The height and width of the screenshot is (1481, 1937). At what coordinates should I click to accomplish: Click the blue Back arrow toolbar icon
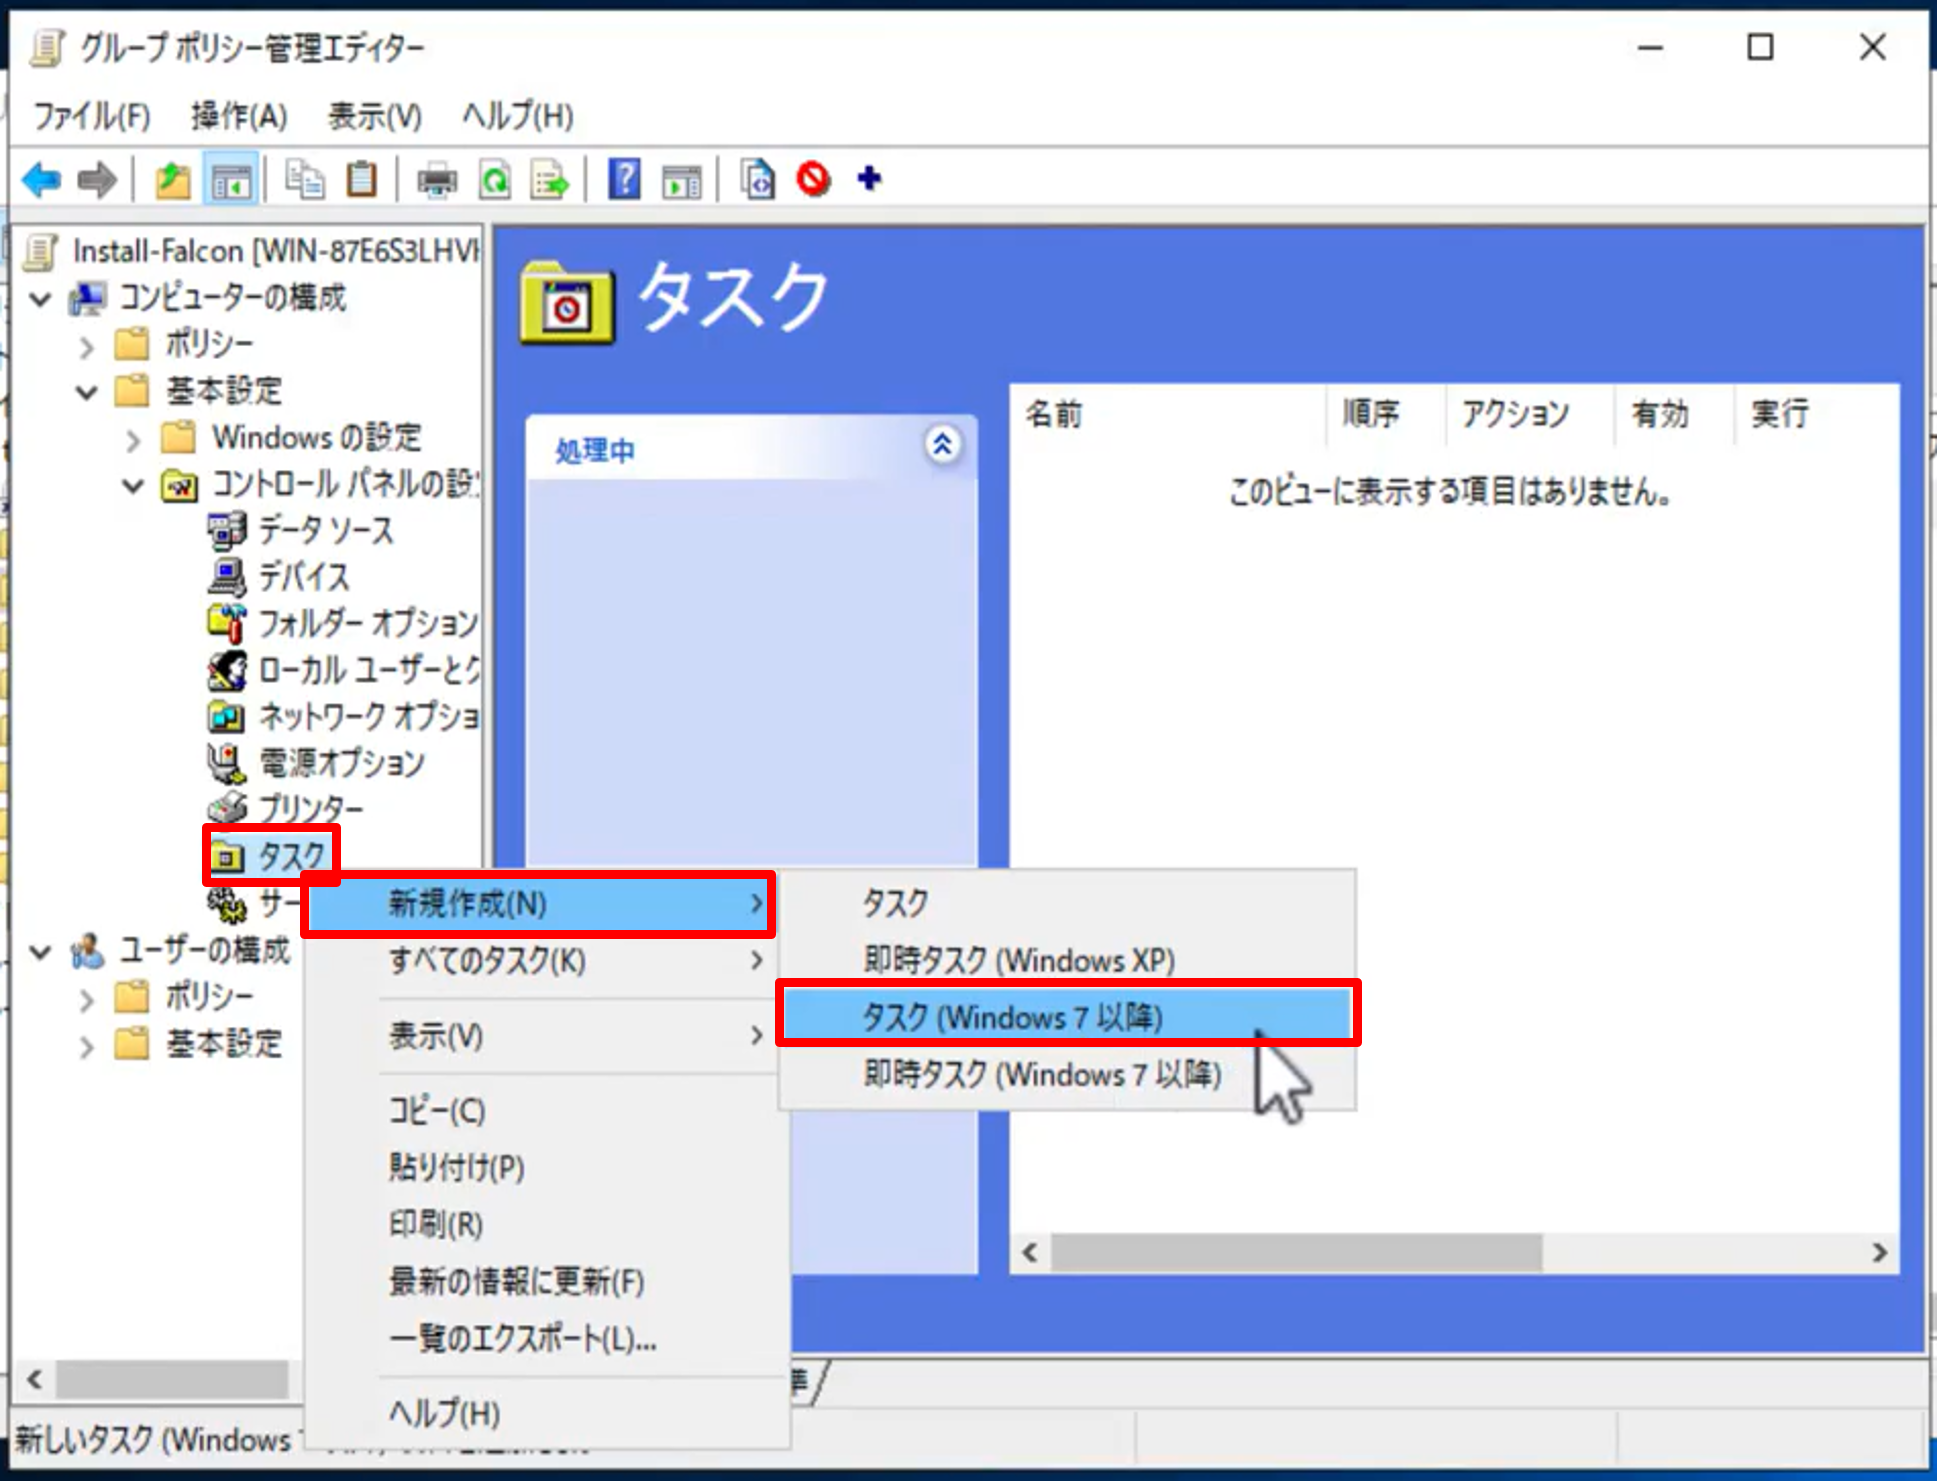42,180
